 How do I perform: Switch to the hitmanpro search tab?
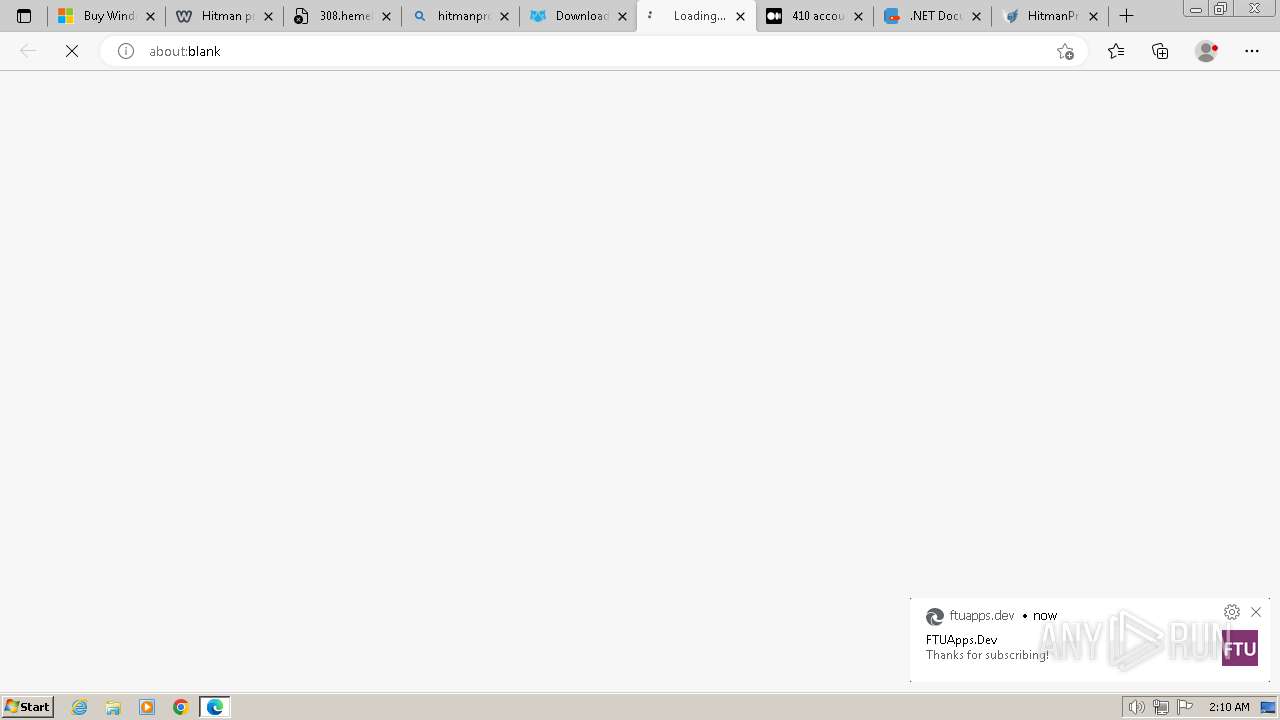(460, 16)
